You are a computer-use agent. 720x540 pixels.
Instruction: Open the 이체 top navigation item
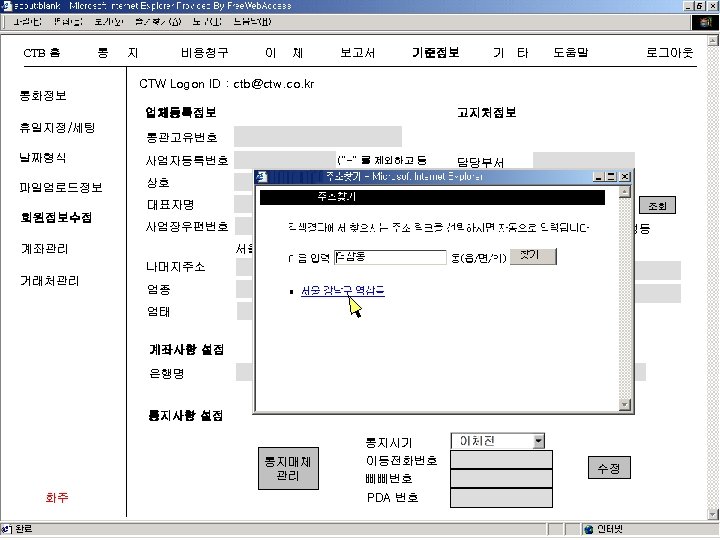coord(284,53)
